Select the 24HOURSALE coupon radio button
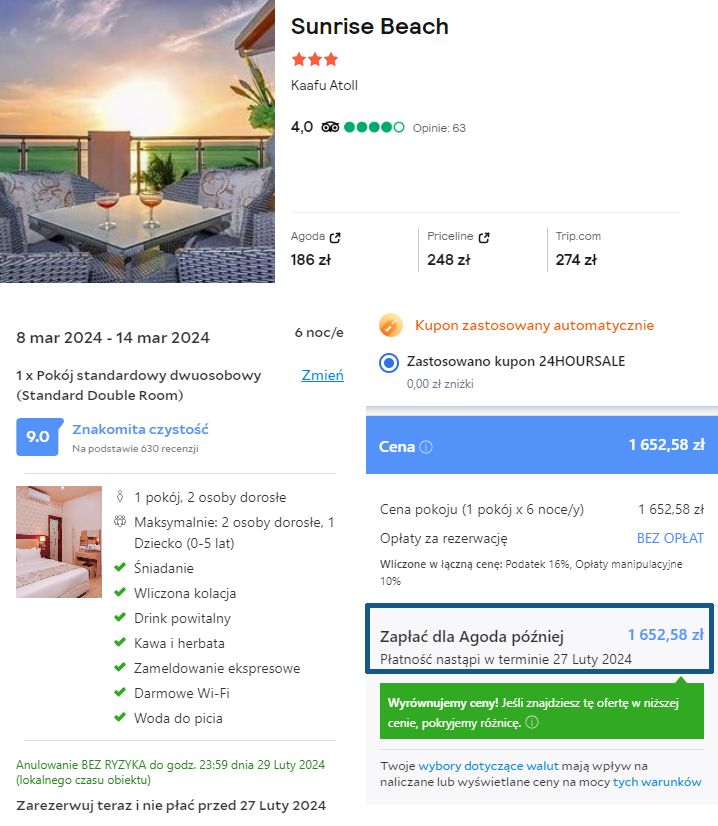The width and height of the screenshot is (718, 826). 390,362
